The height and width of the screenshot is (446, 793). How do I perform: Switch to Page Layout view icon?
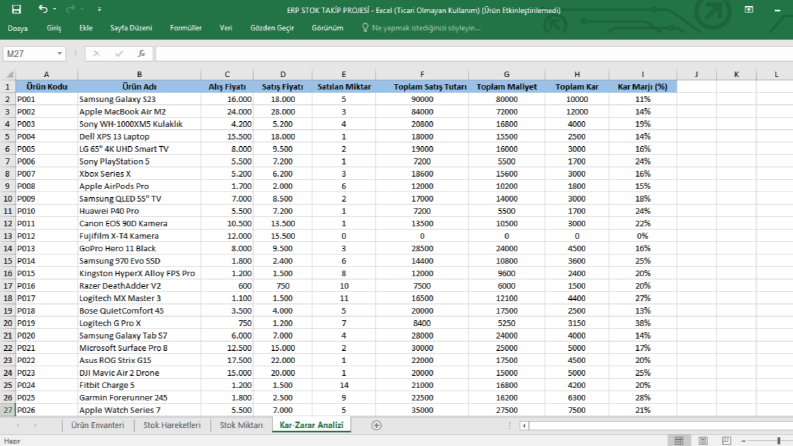click(x=702, y=441)
